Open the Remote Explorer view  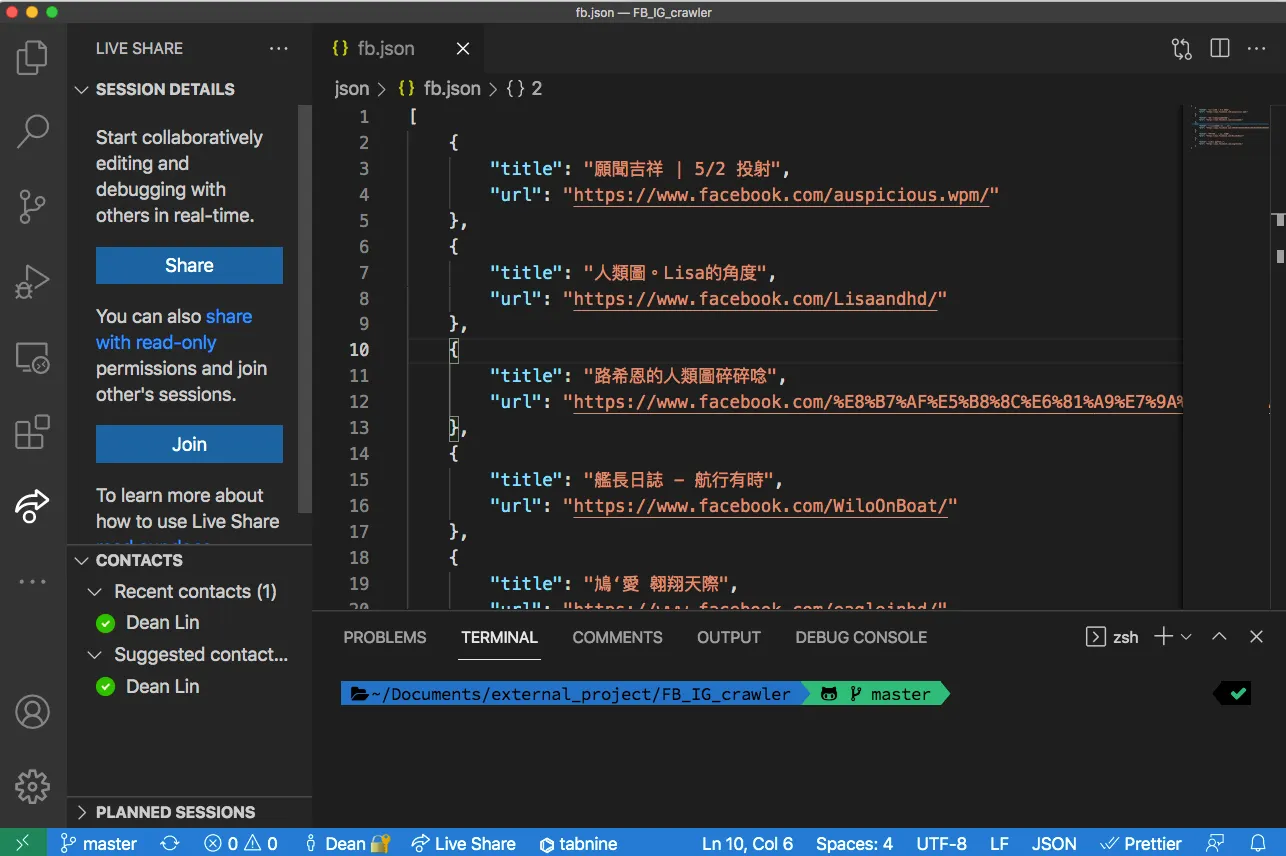(33, 357)
